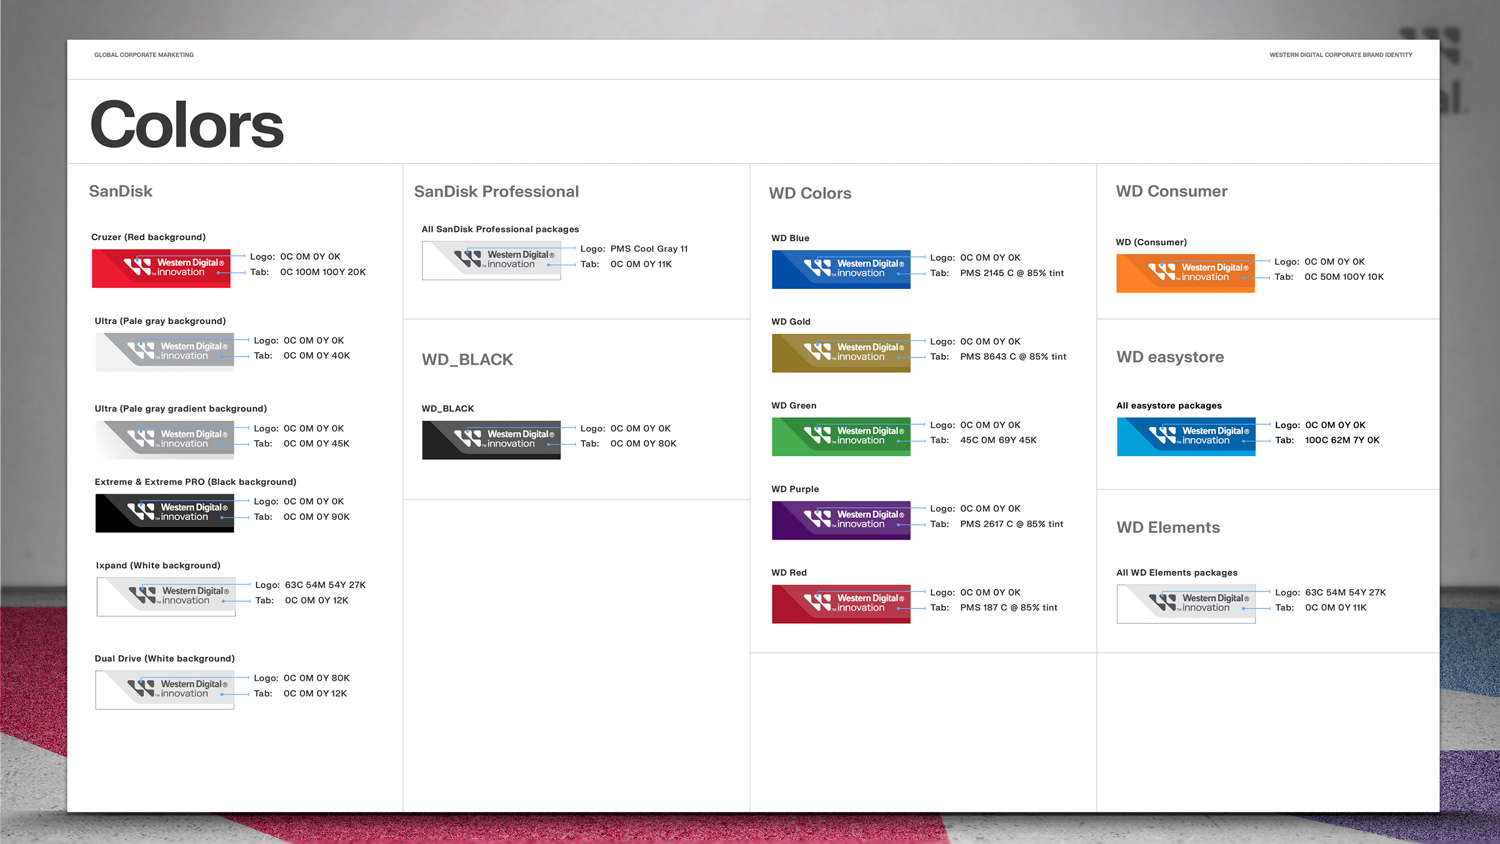The width and height of the screenshot is (1500, 844).
Task: Click the Ixpand (White background) label
Action: [x=158, y=566]
